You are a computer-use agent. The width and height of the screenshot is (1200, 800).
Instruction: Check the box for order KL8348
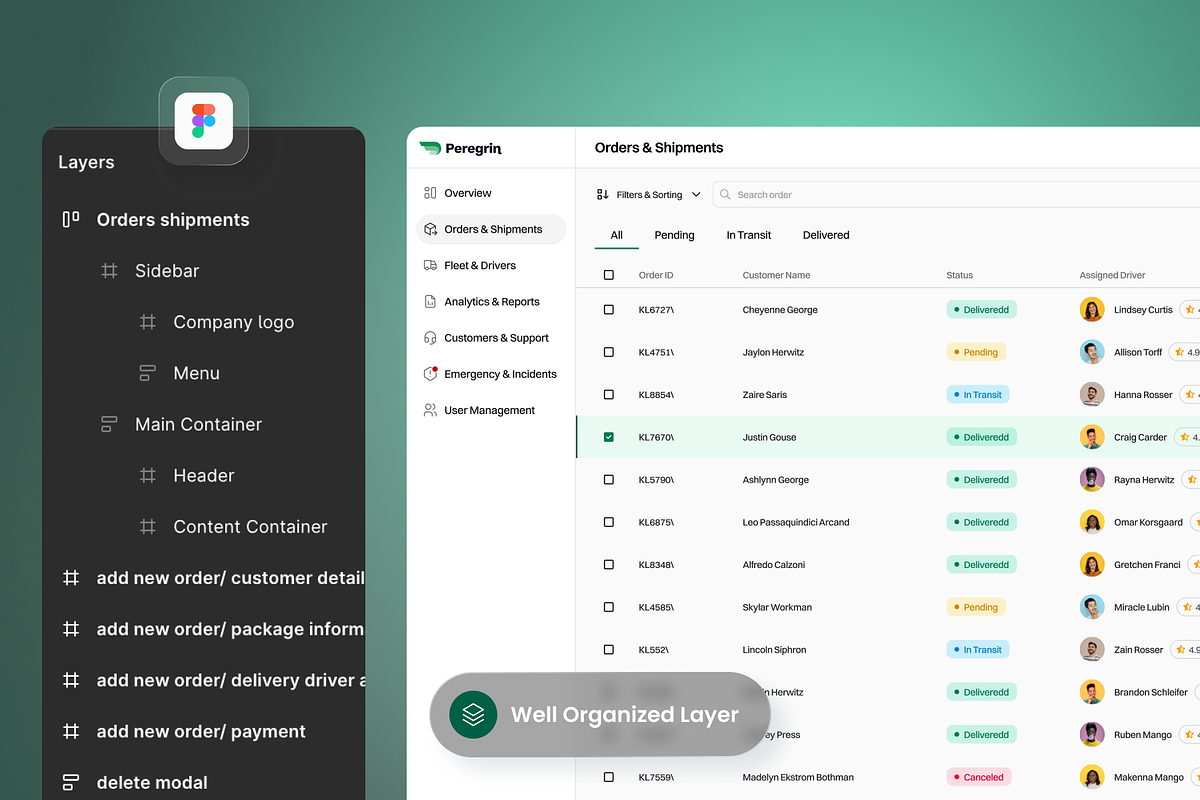coord(609,565)
